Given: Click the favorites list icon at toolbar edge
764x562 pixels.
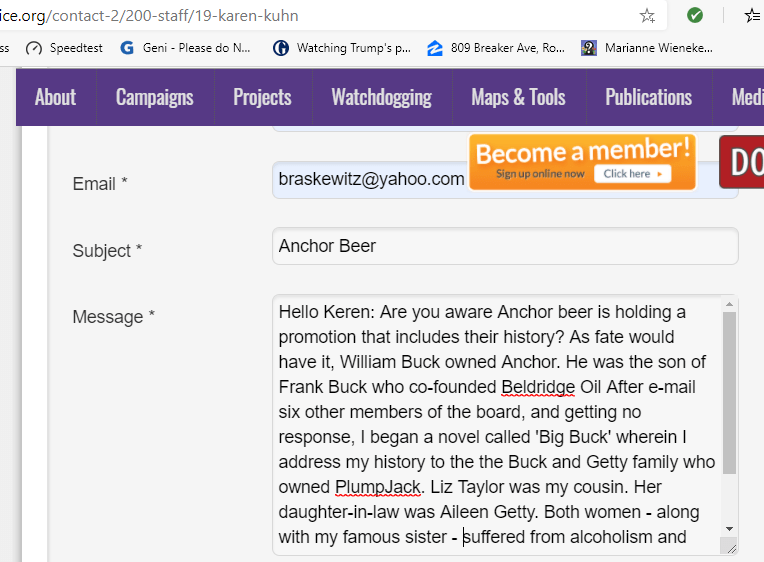Looking at the screenshot, I should point(753,16).
